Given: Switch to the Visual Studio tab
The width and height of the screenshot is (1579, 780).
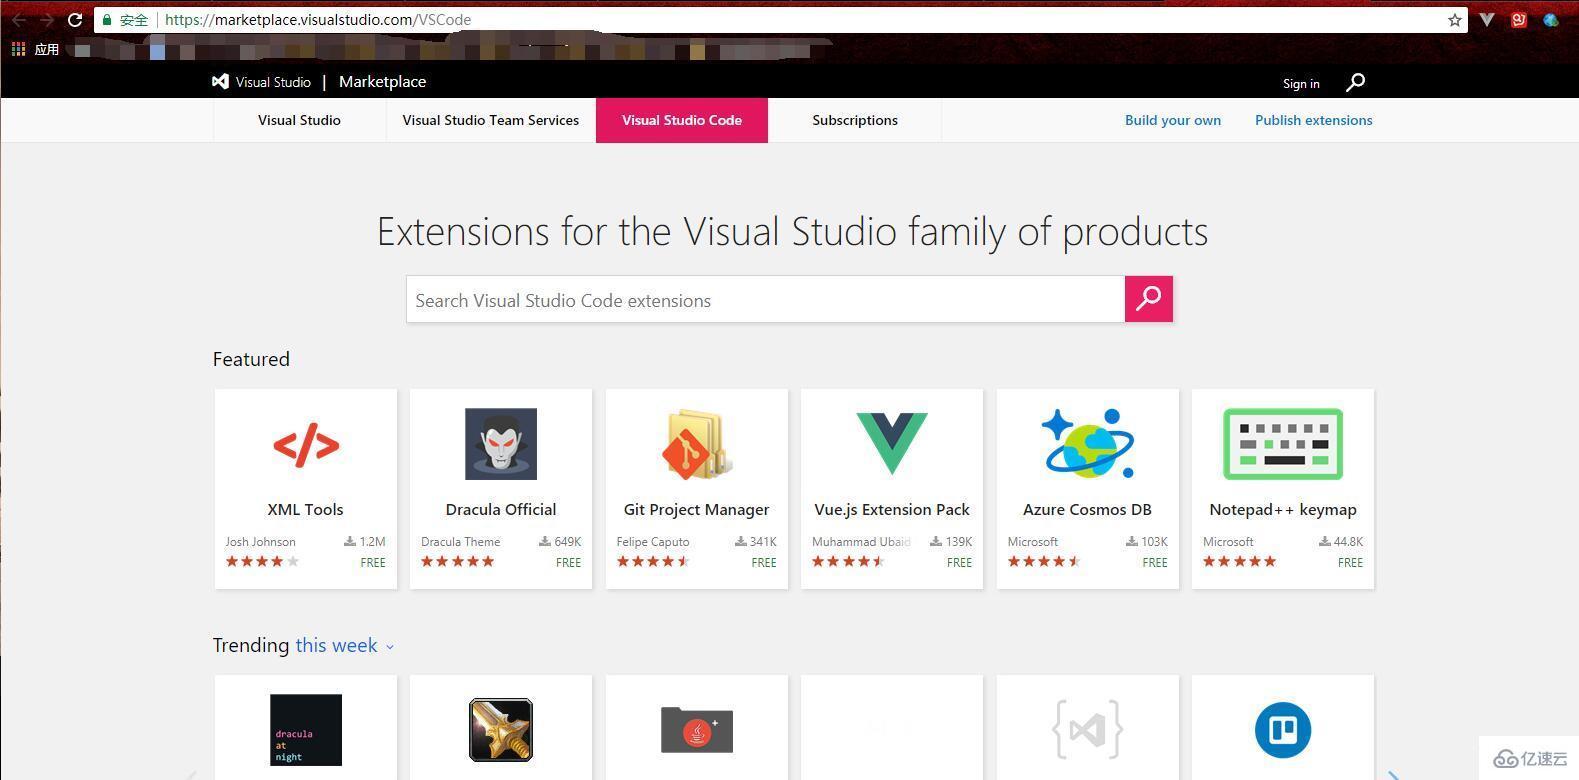Looking at the screenshot, I should coord(299,120).
